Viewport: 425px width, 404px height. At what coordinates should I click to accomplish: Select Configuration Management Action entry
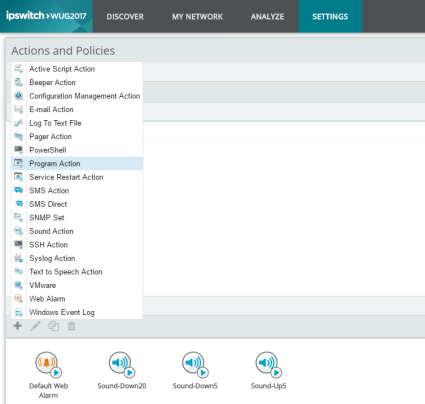tap(77, 96)
